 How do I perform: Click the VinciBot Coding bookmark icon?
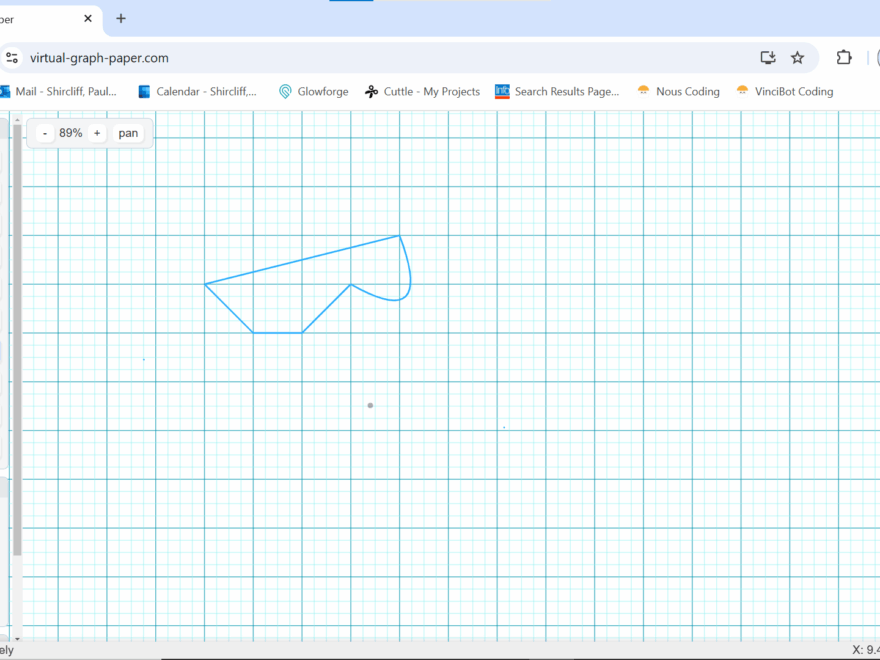pos(742,91)
